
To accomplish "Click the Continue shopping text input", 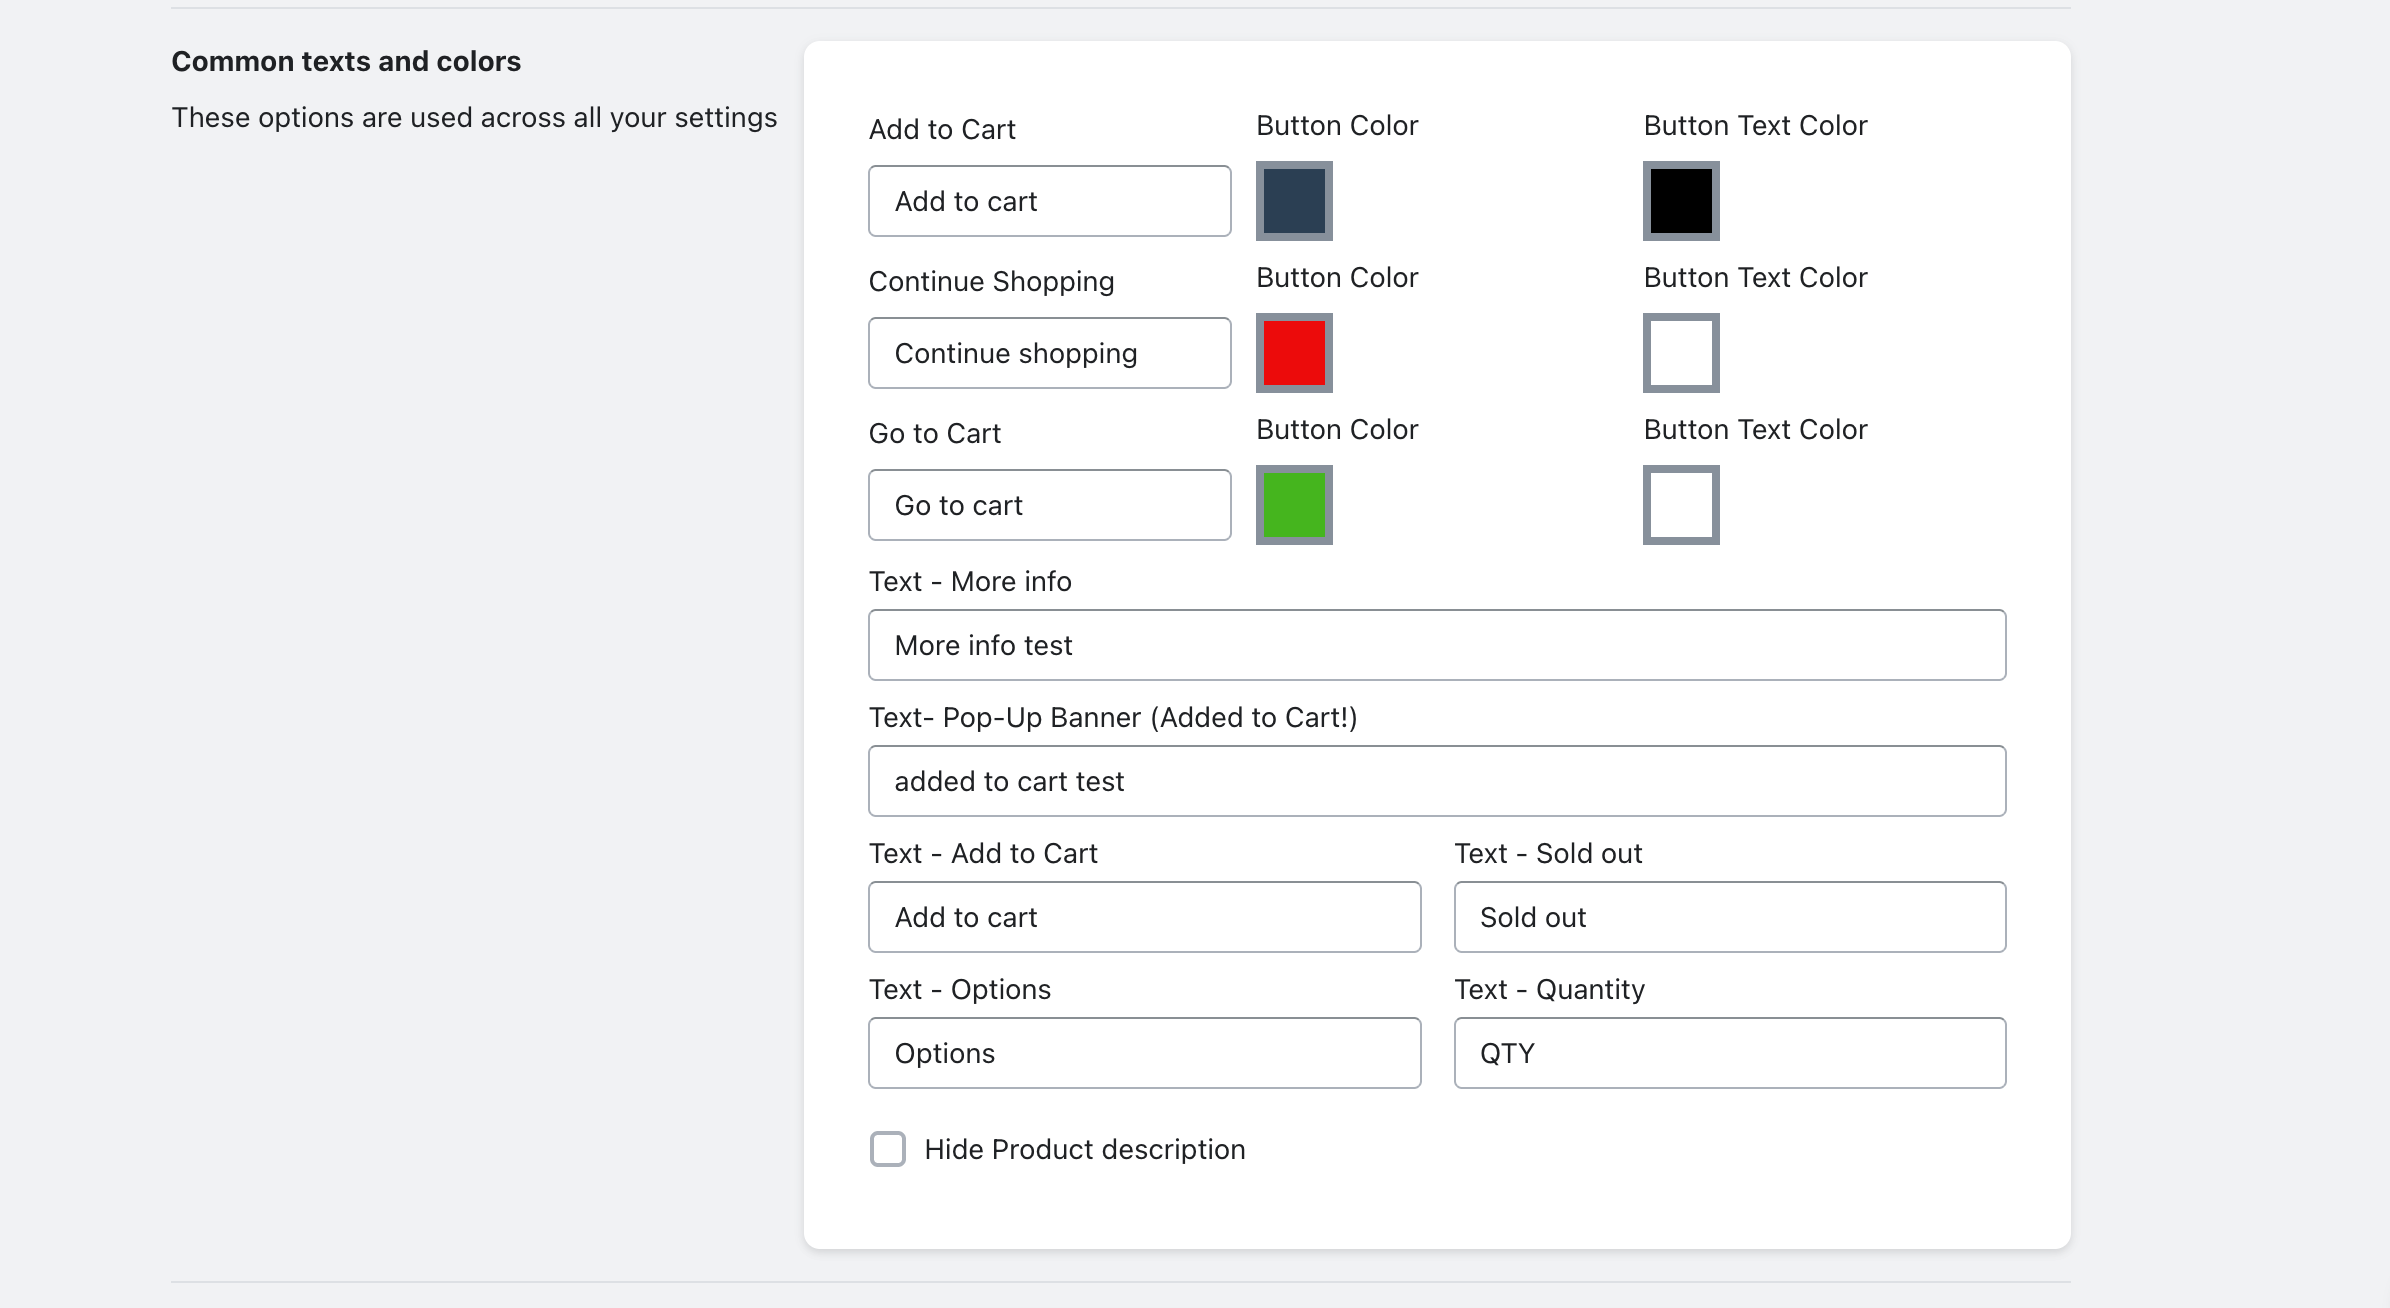I will [x=1049, y=353].
